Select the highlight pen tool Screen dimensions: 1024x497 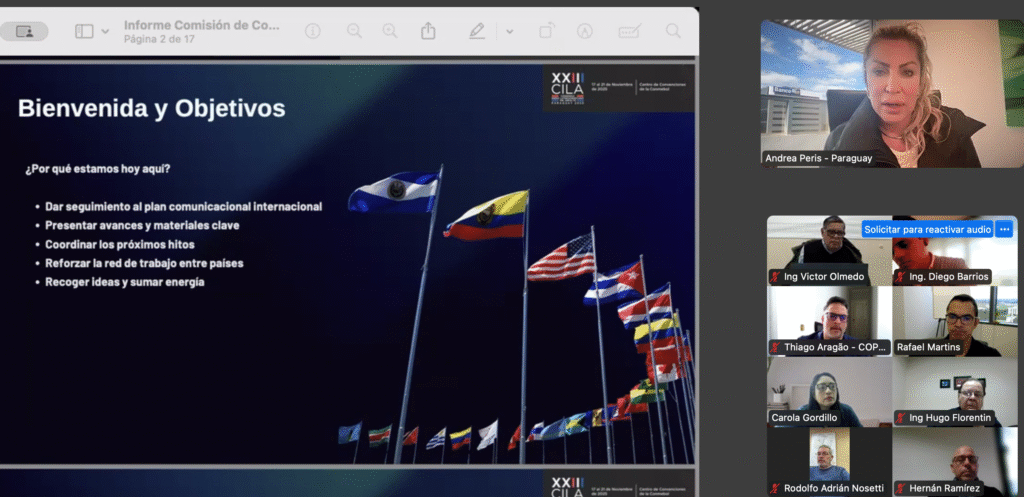[478, 31]
